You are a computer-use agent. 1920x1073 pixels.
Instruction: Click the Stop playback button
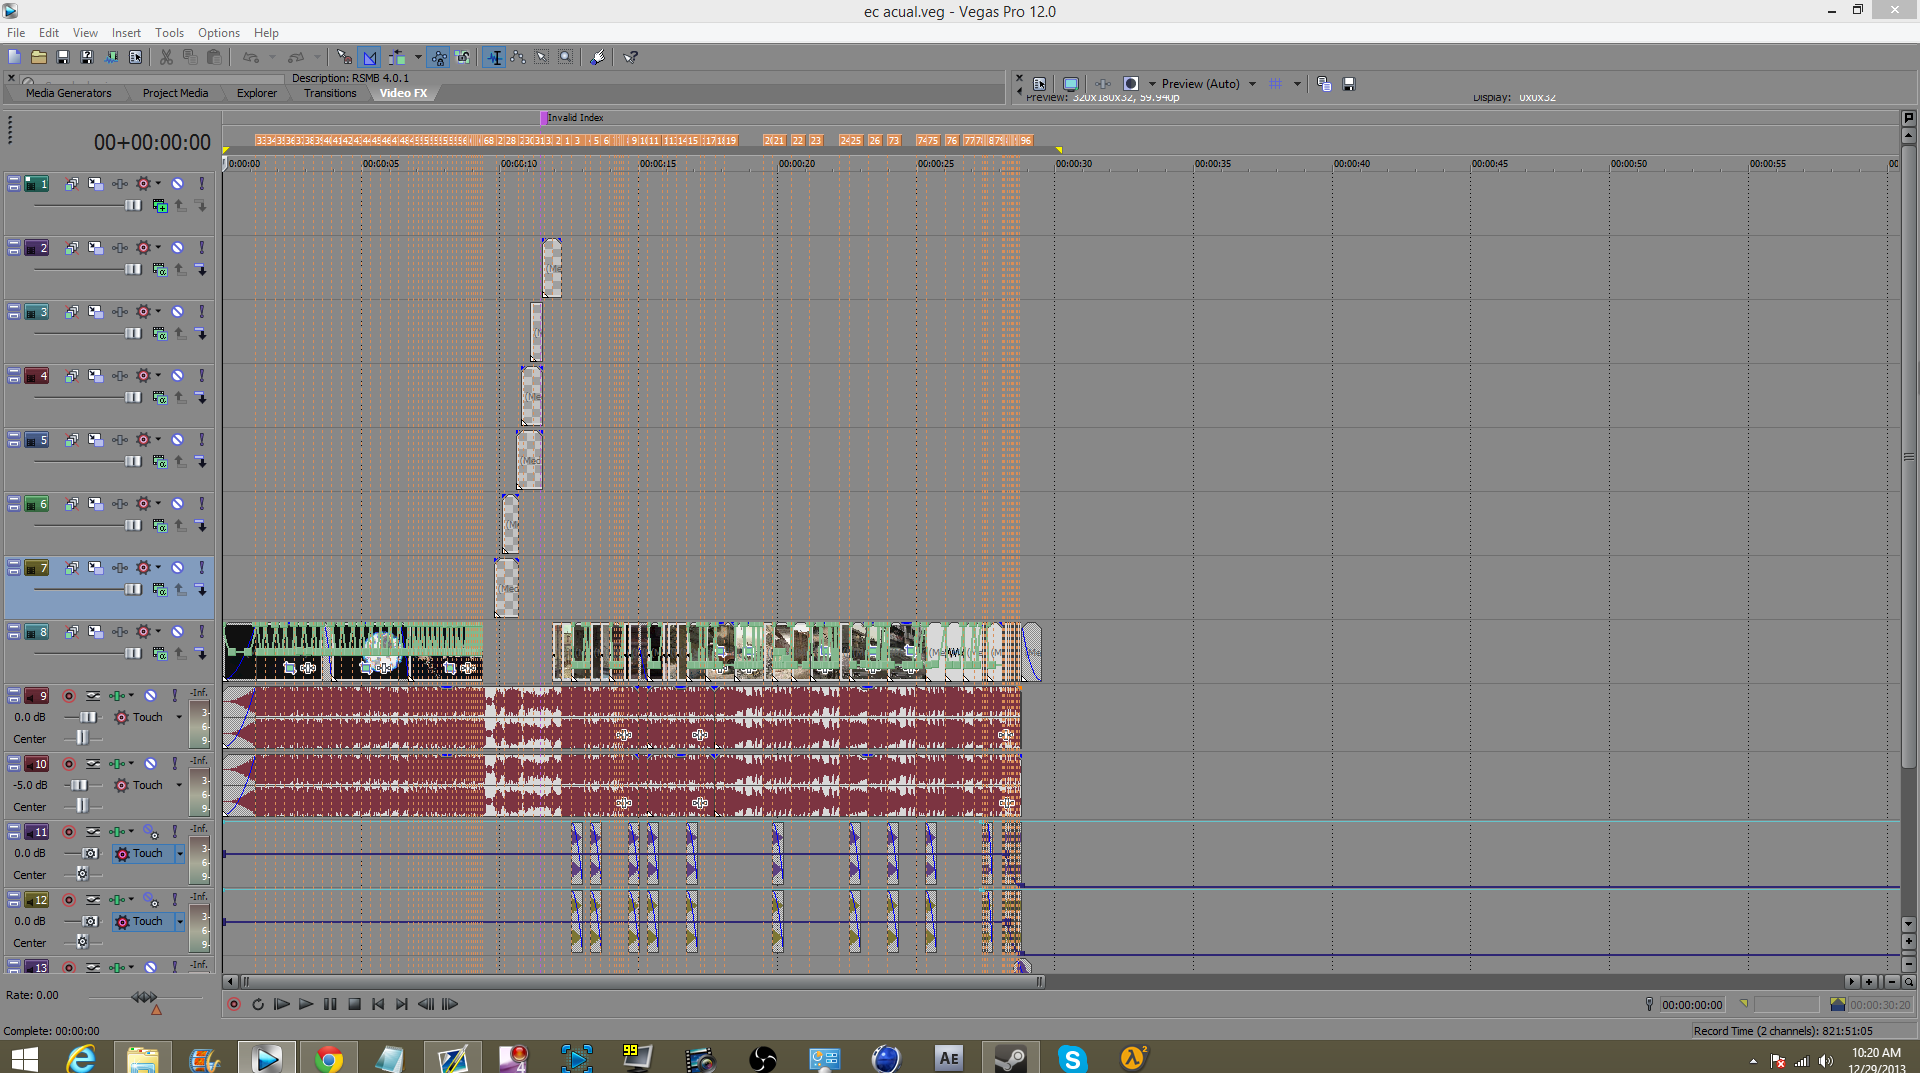(354, 1004)
